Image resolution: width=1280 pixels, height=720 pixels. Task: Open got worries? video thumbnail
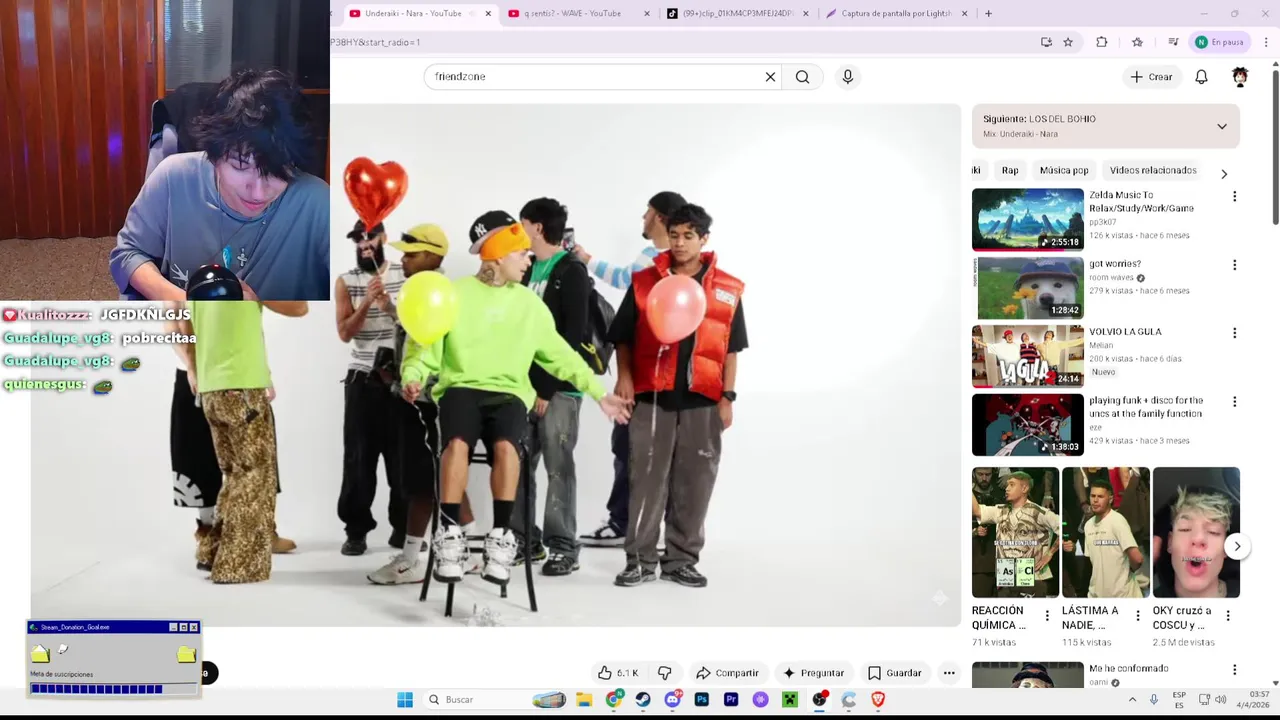(1027, 288)
